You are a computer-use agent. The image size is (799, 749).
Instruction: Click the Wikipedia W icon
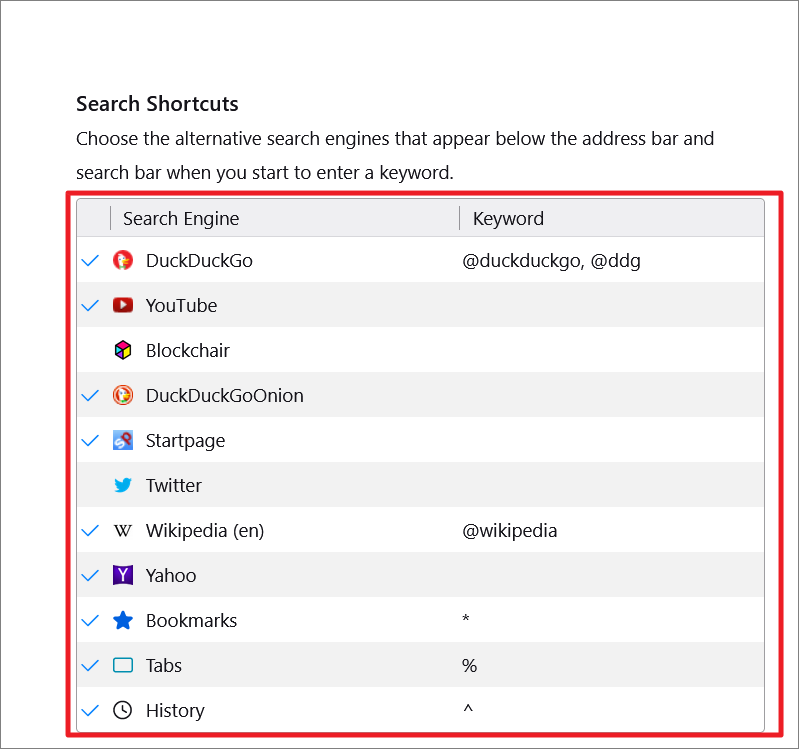tap(123, 530)
